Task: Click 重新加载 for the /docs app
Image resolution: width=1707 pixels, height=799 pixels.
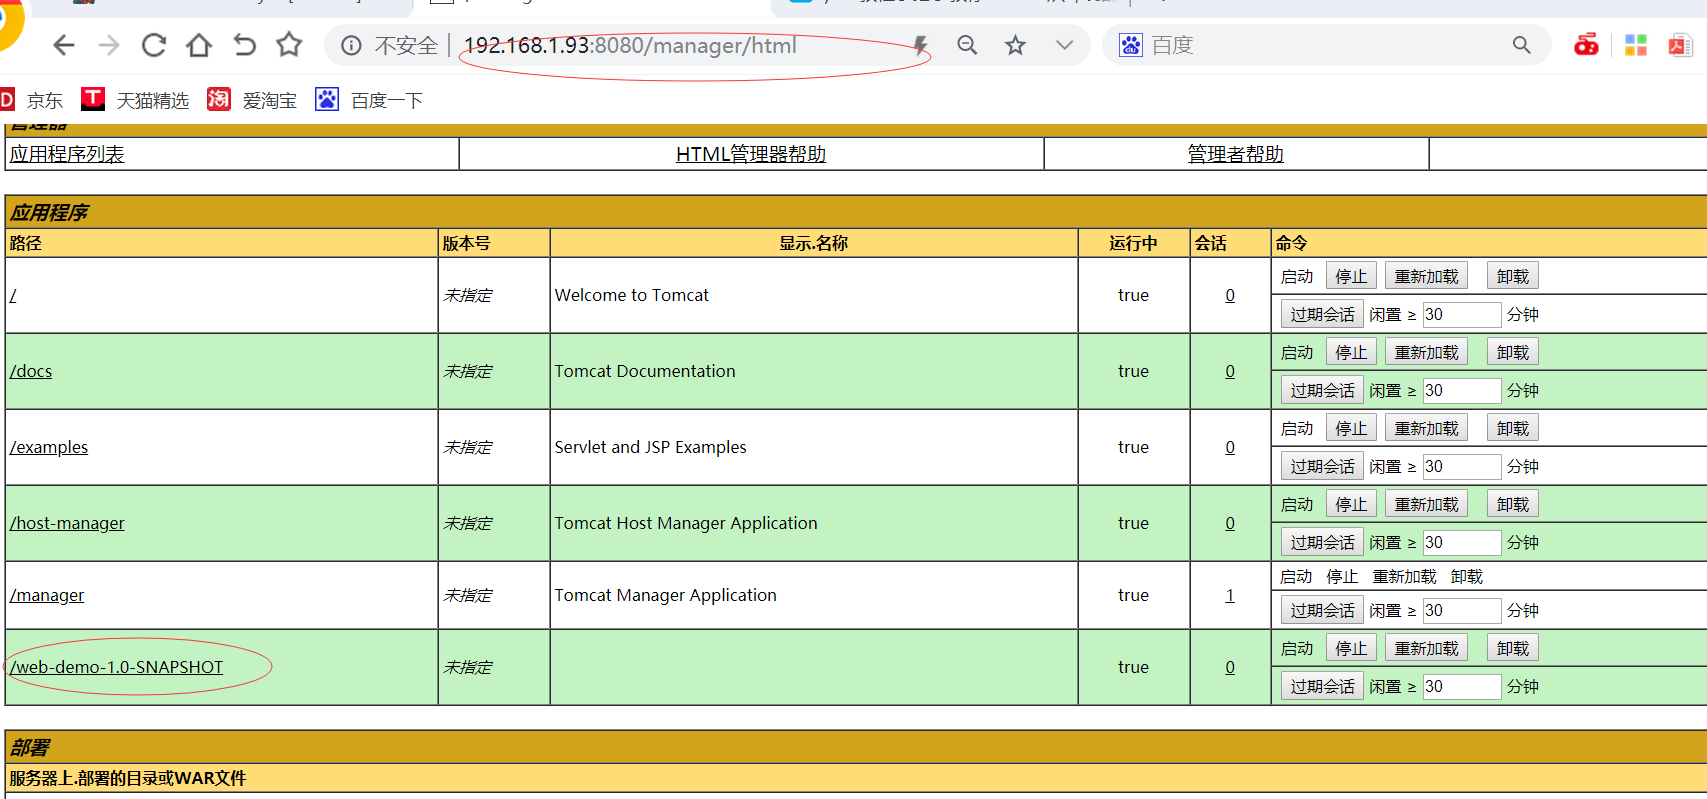Action: [1426, 352]
